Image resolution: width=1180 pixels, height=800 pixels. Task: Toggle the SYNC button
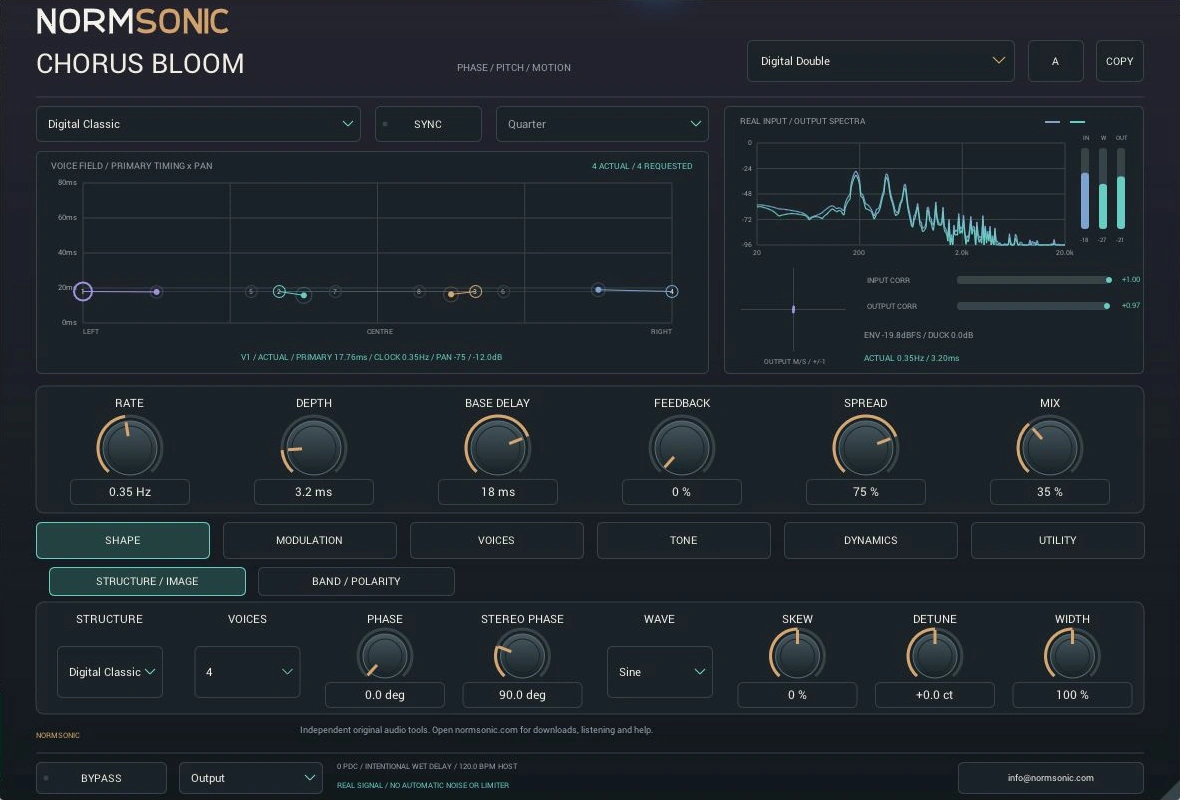coord(428,124)
